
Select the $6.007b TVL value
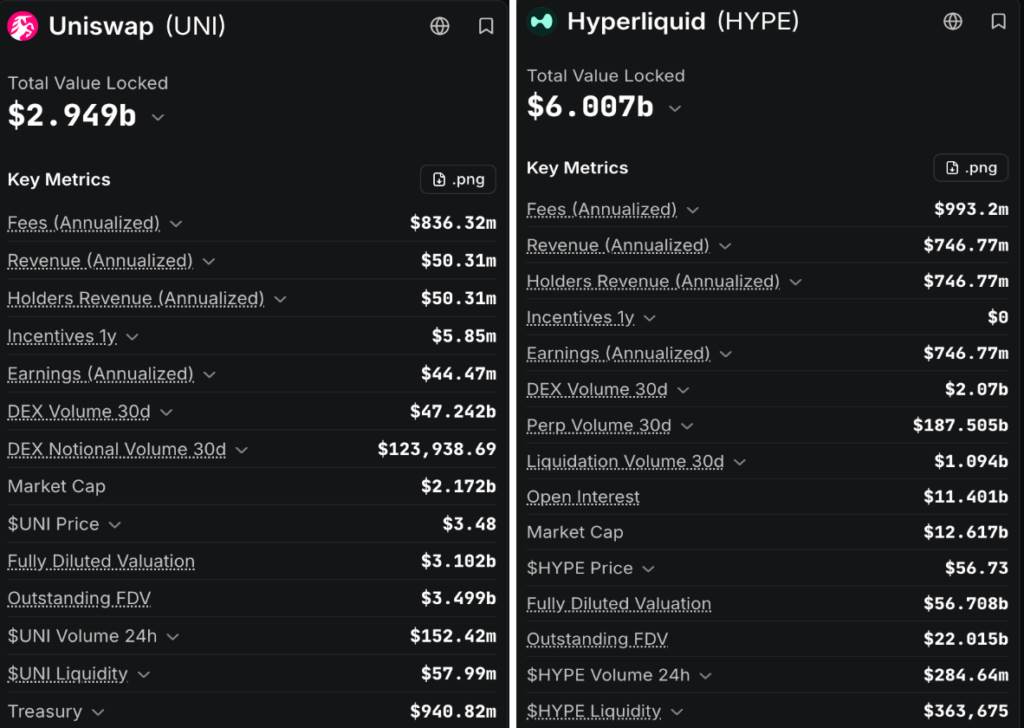[x=590, y=106]
